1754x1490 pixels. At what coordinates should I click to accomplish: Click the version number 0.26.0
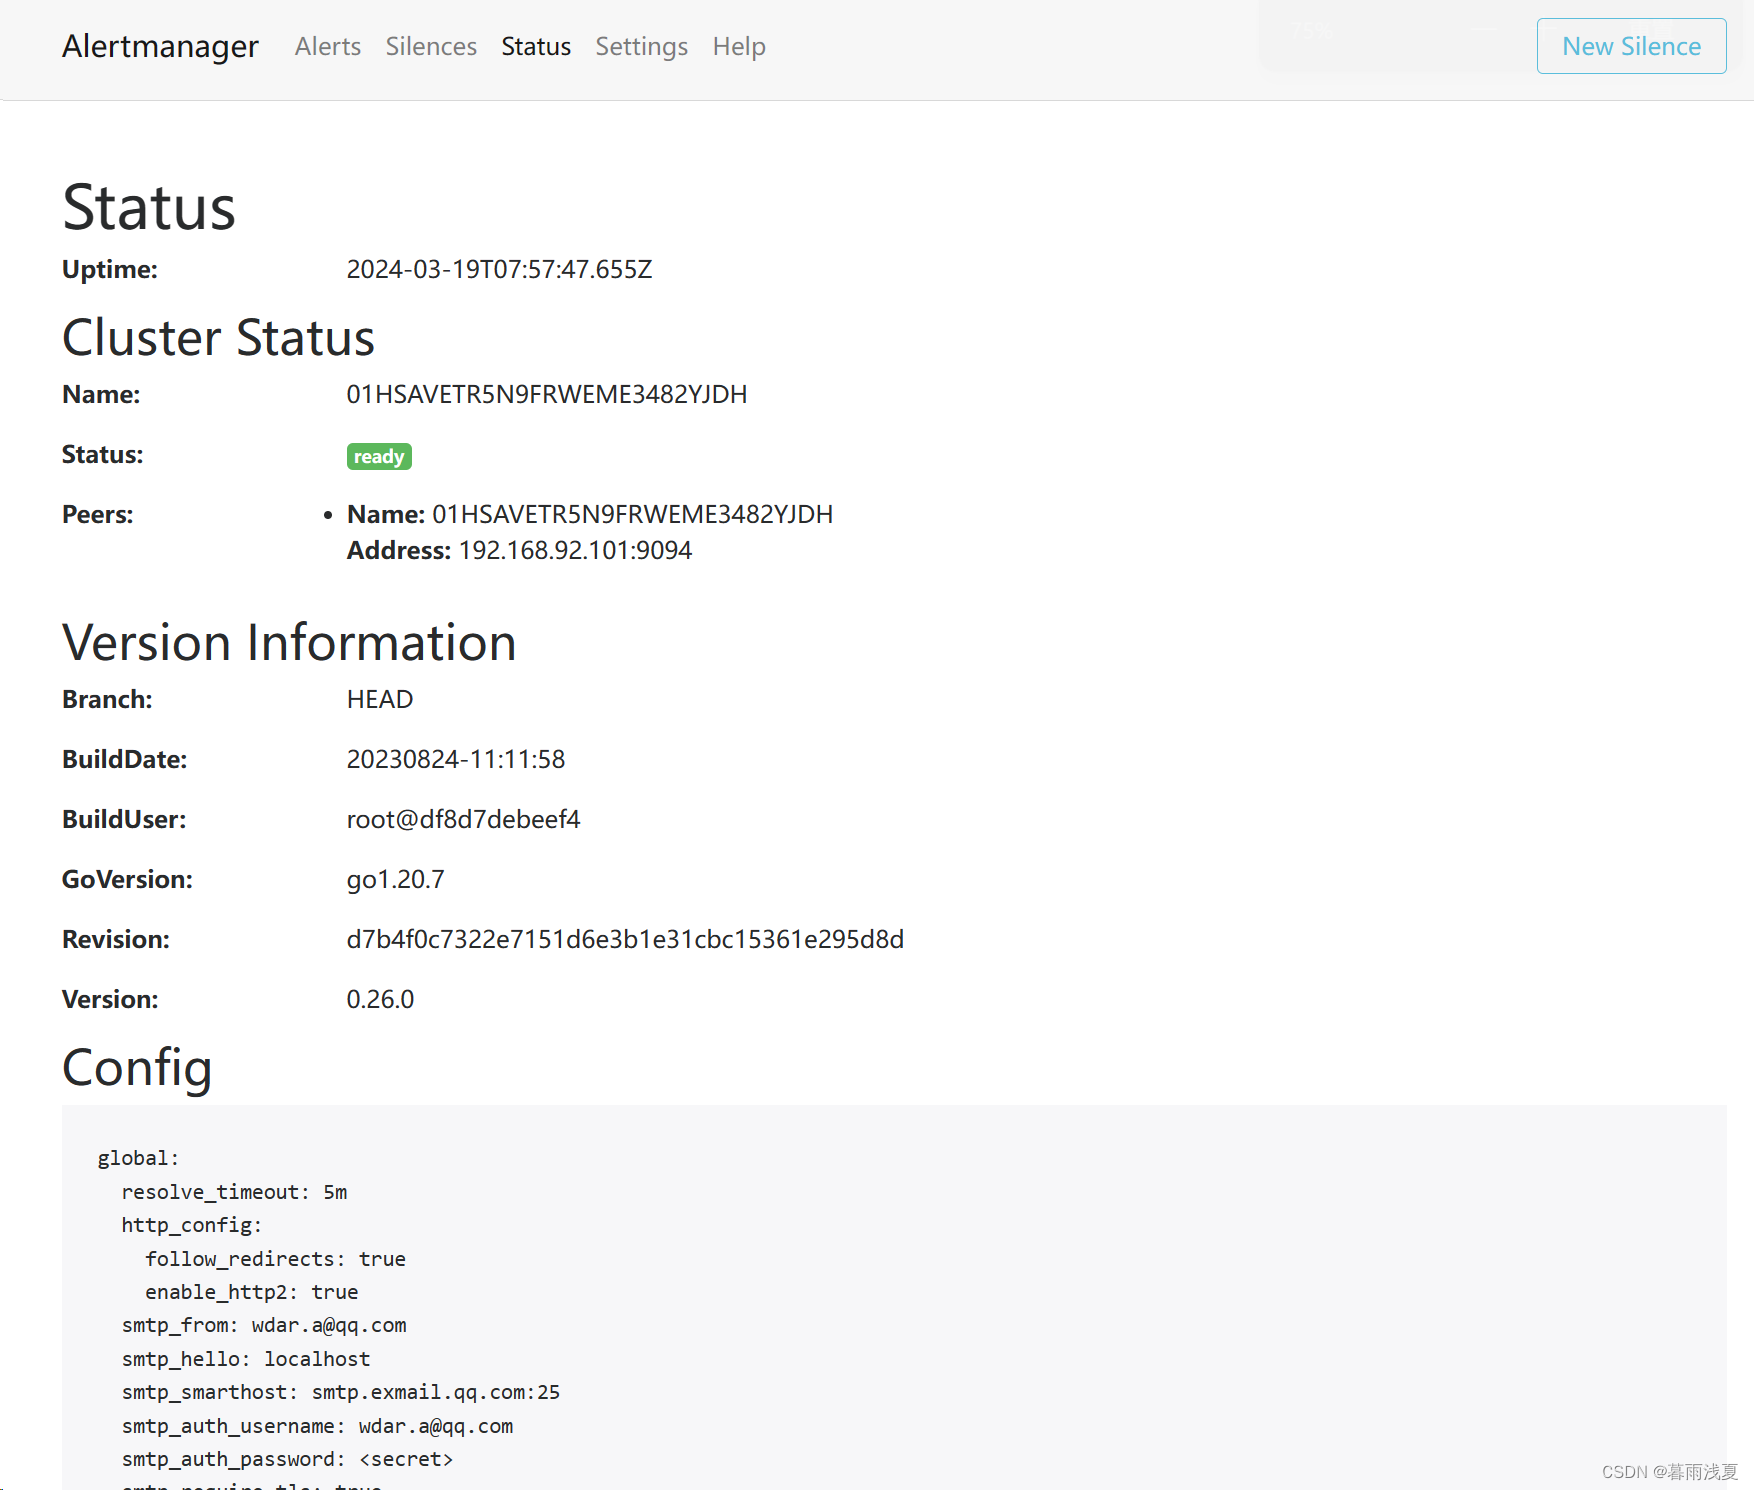pos(380,999)
